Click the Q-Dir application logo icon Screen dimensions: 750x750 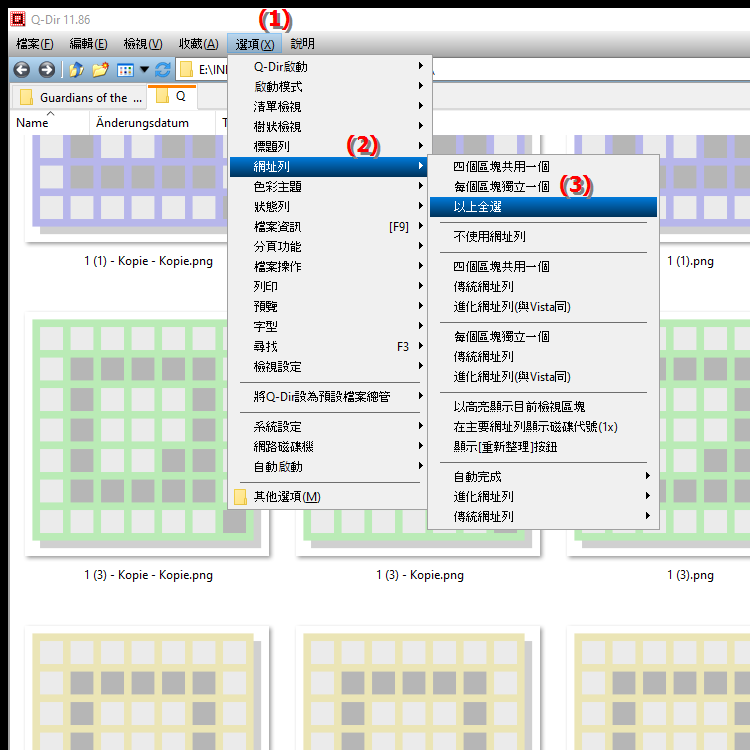(x=18, y=19)
